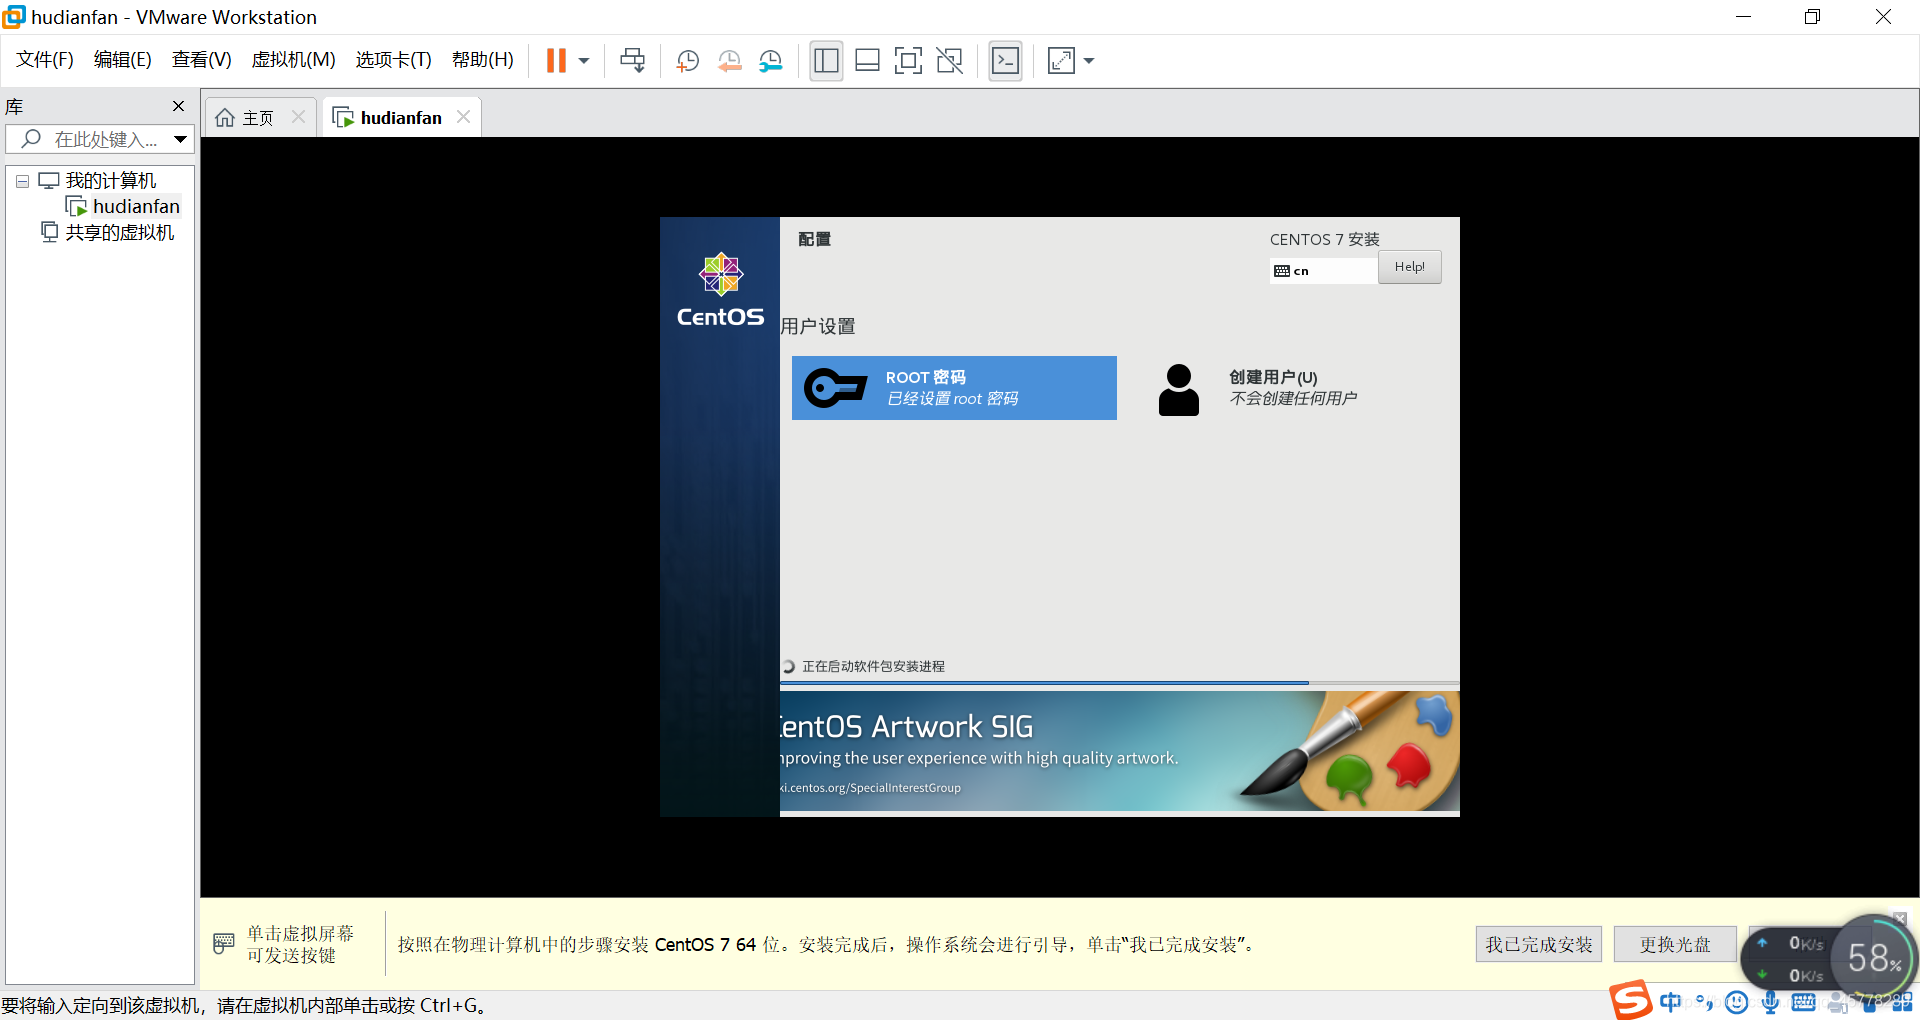1920x1020 pixels.
Task: Open the 查看(V) menu
Action: (x=201, y=60)
